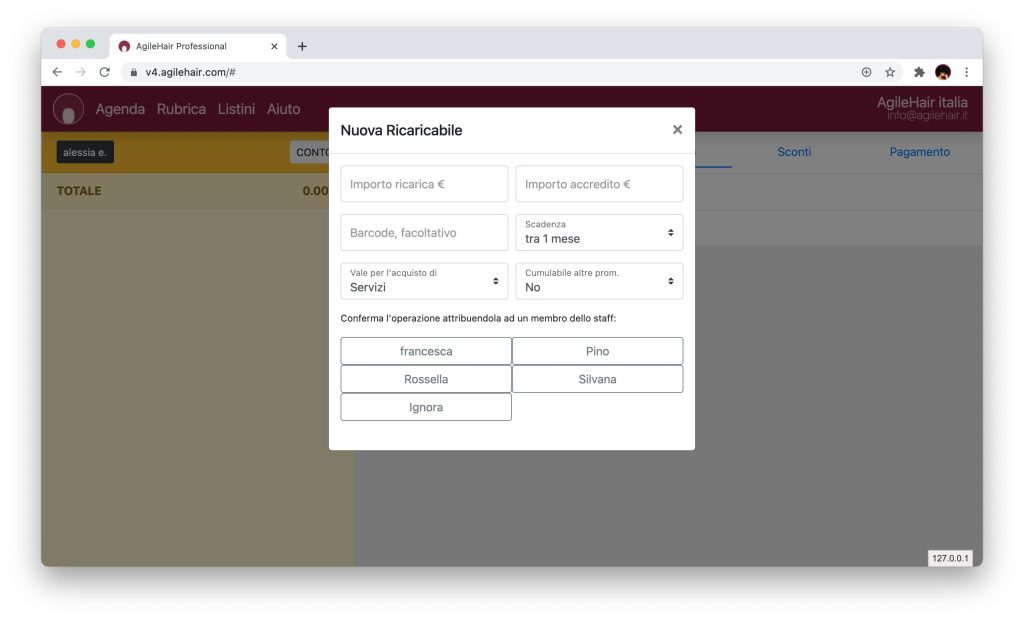Screen dimensions: 1024x621
Task: Open the Agenda menu item
Action: tap(120, 109)
